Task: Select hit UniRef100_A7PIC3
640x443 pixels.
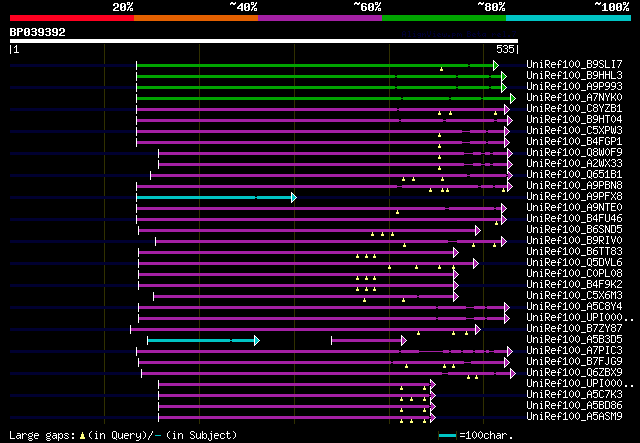Action: pos(574,351)
